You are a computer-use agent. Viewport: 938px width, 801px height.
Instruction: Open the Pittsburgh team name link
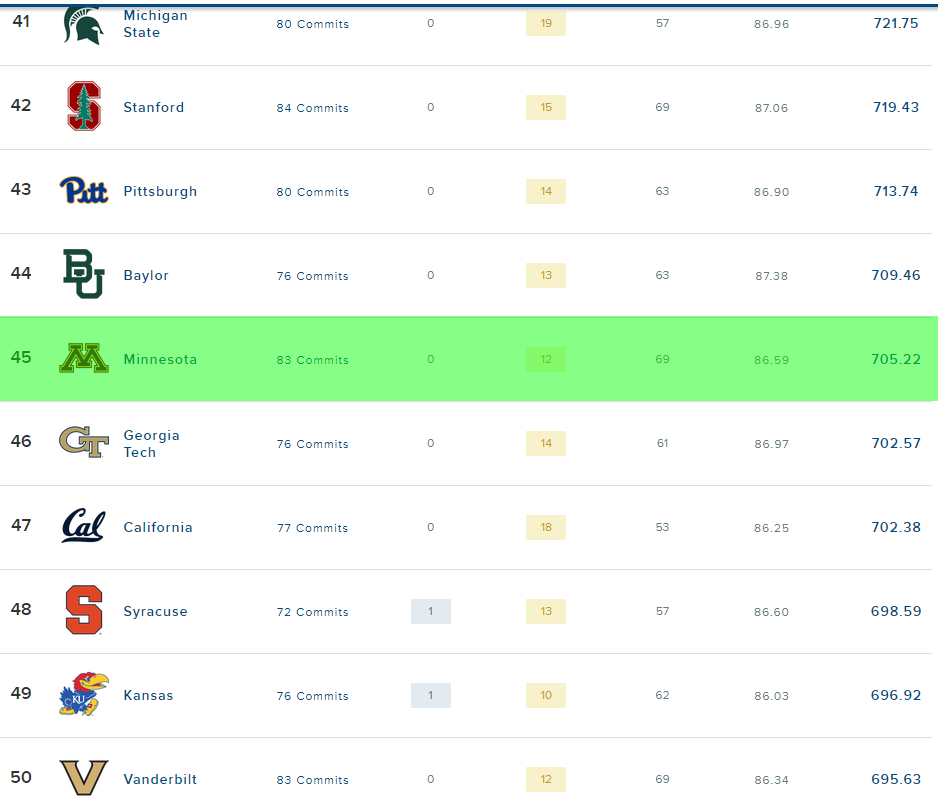[160, 192]
